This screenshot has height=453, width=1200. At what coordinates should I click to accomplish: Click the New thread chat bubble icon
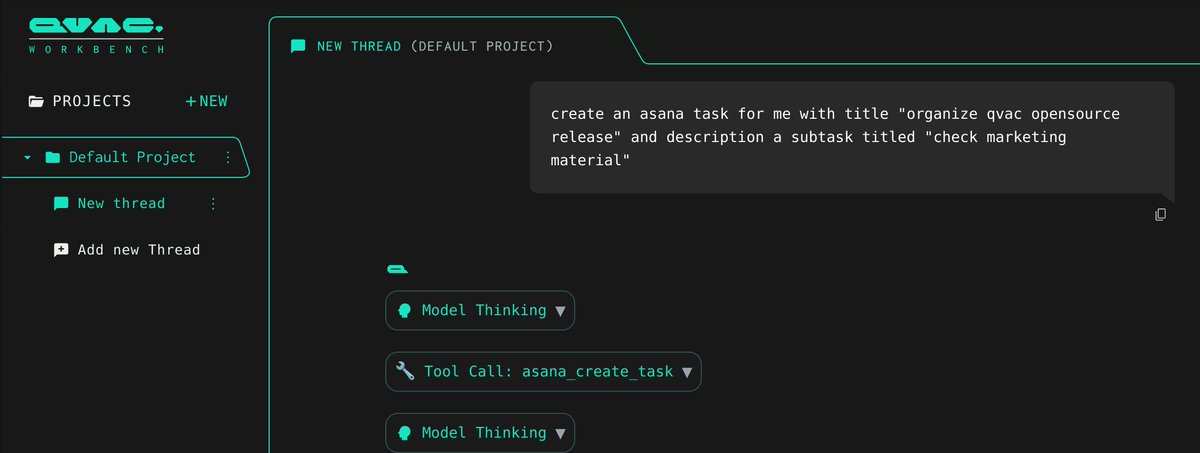(61, 203)
